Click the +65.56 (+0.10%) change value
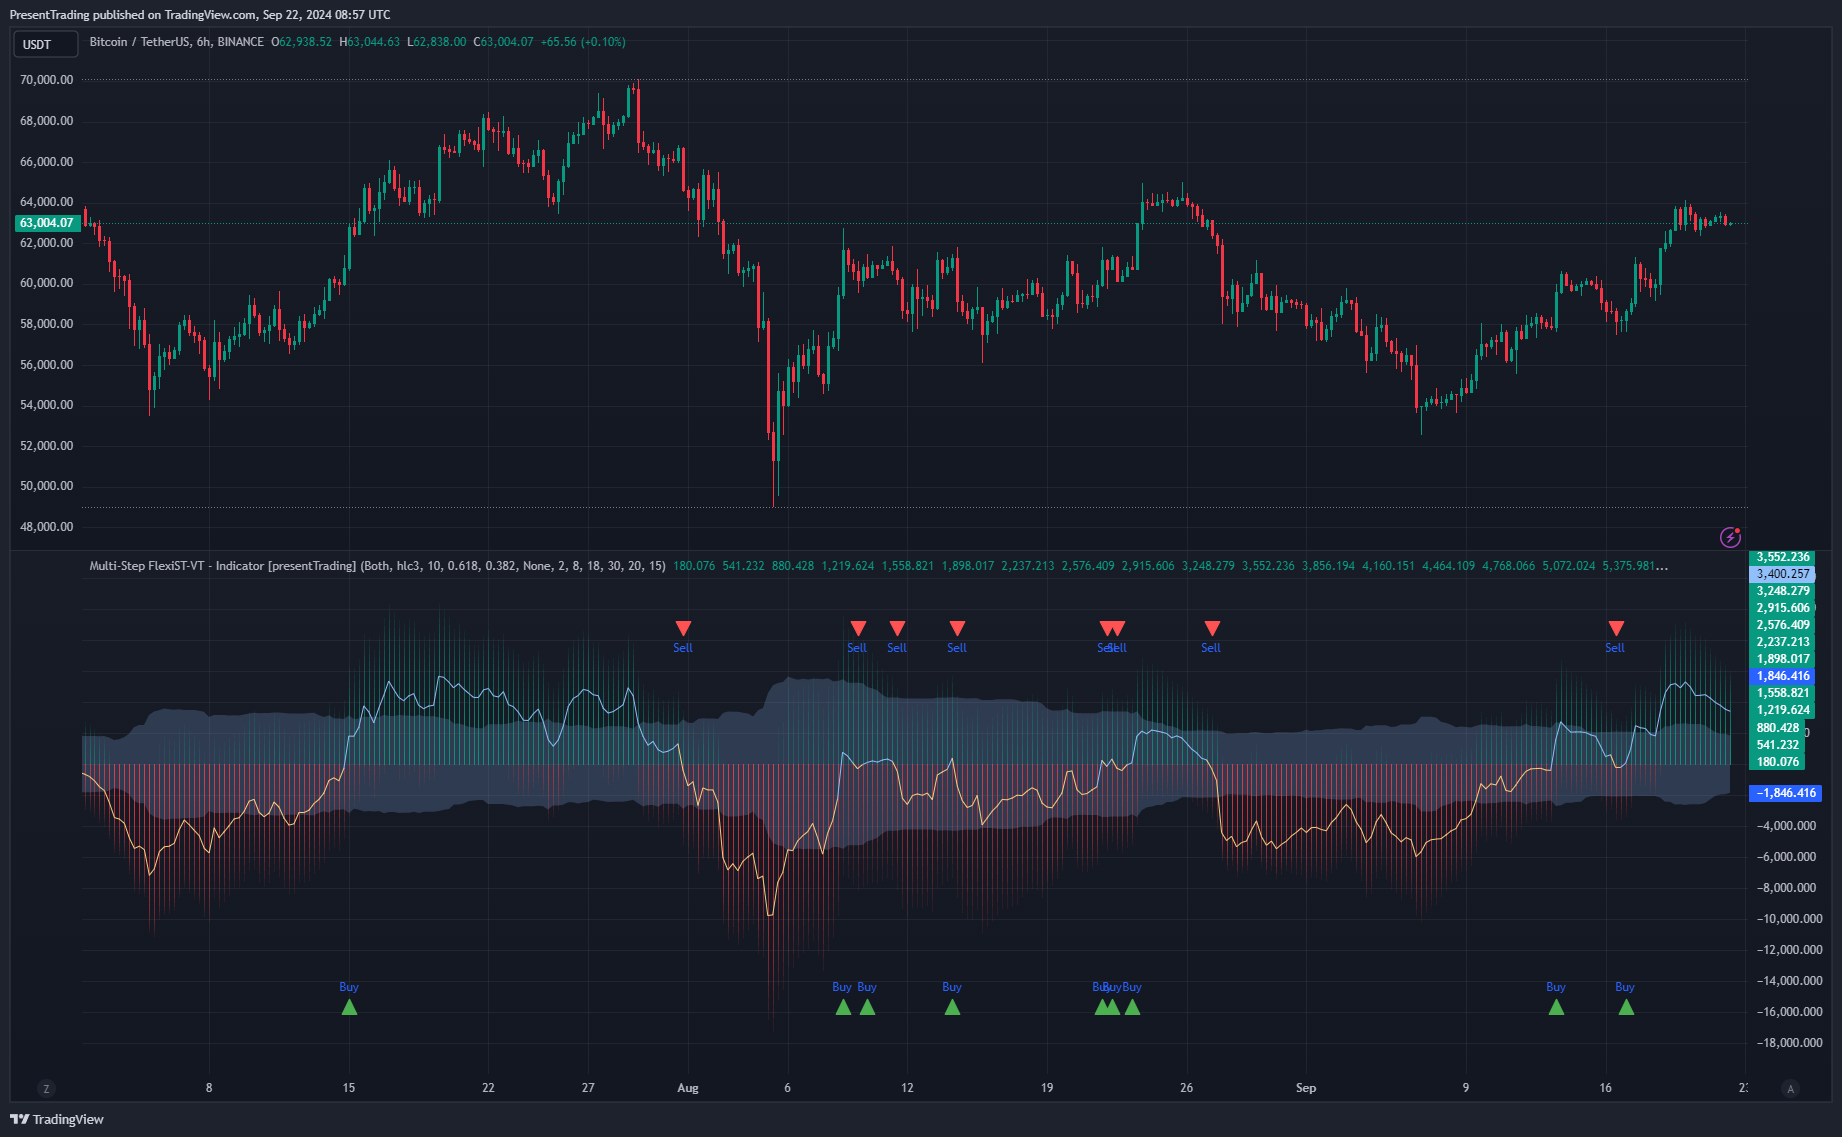The width and height of the screenshot is (1842, 1137). point(583,42)
